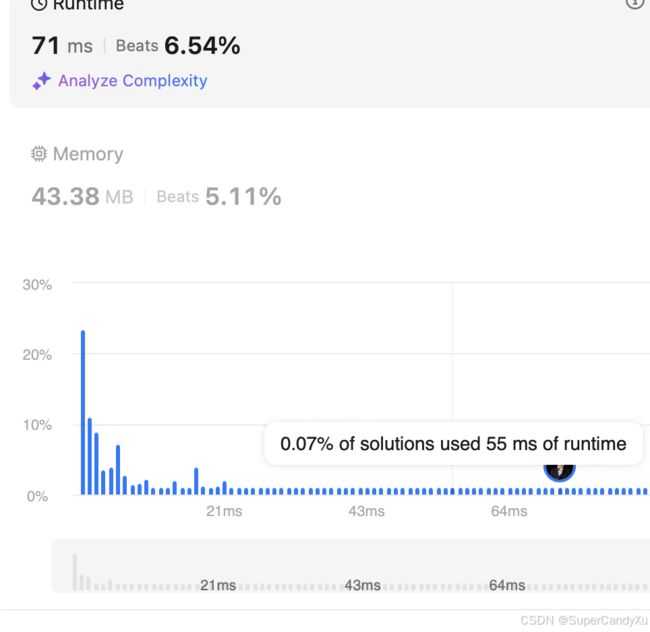
Task: Click the user avatar marker on chart
Action: click(559, 472)
